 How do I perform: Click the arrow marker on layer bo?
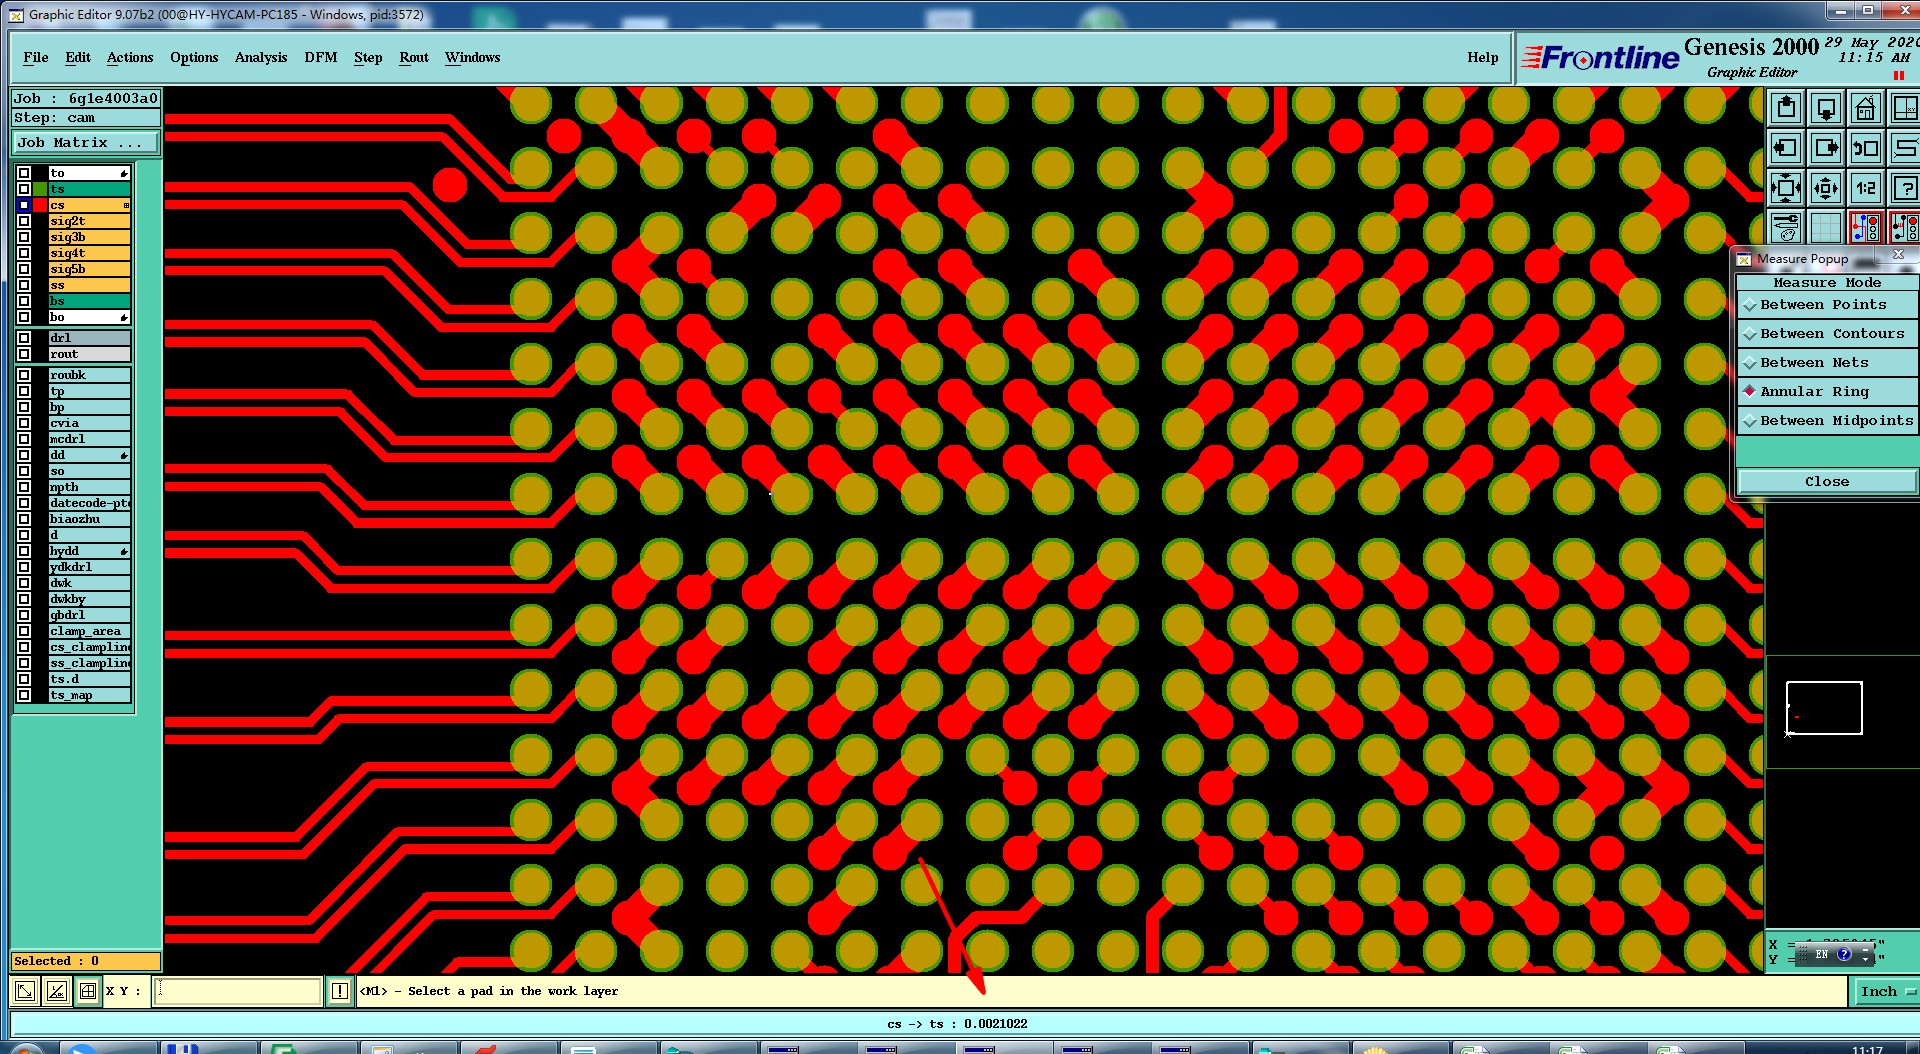point(124,318)
